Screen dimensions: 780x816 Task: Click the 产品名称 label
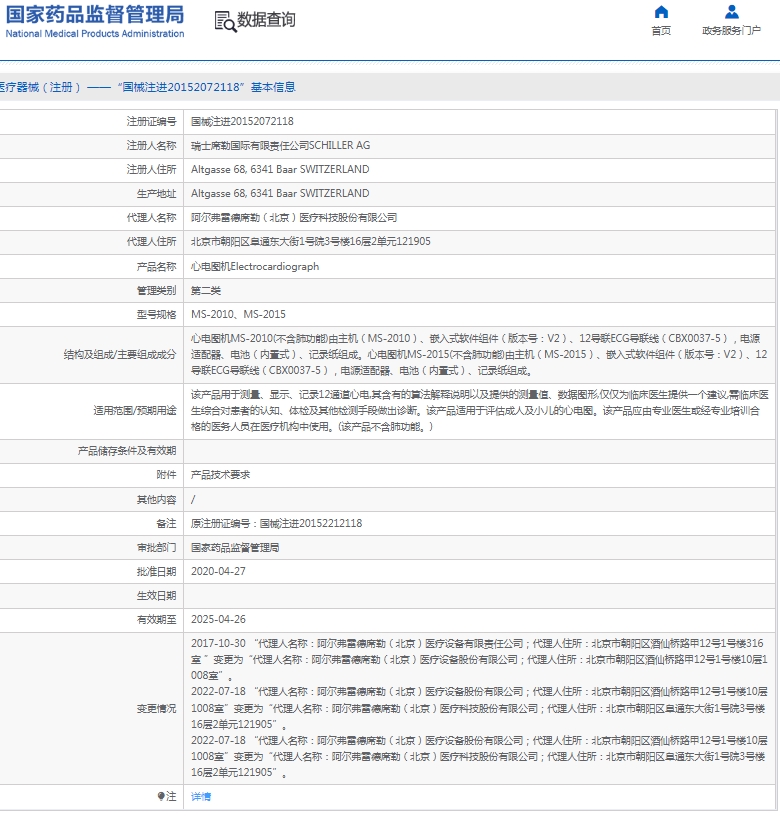[x=157, y=266]
